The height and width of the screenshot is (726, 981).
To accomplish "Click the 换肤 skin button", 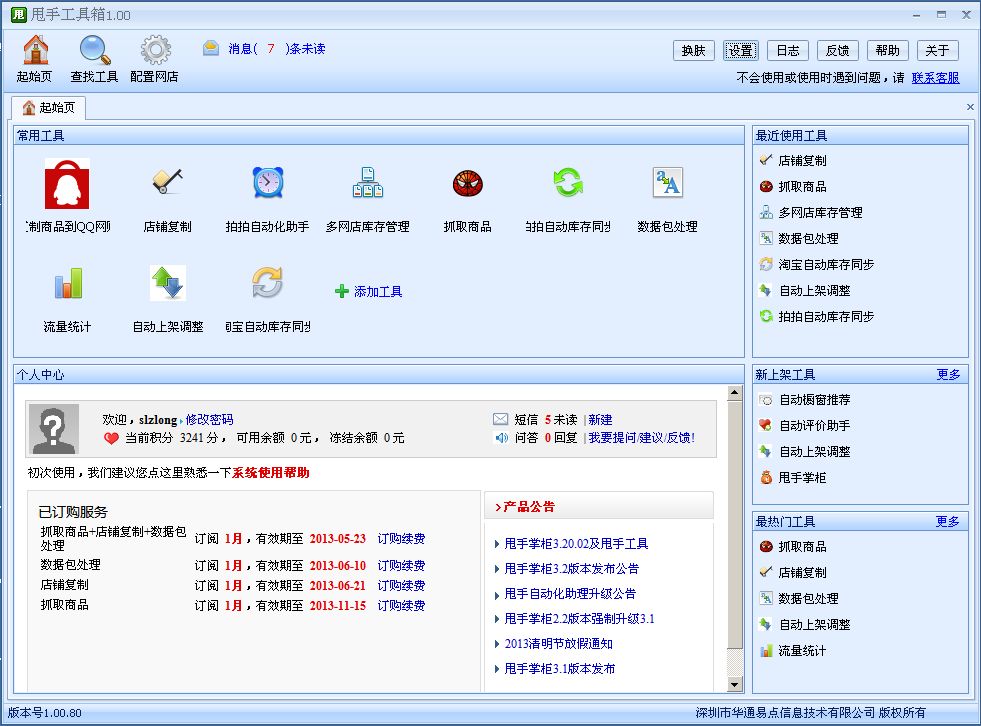I will (694, 51).
